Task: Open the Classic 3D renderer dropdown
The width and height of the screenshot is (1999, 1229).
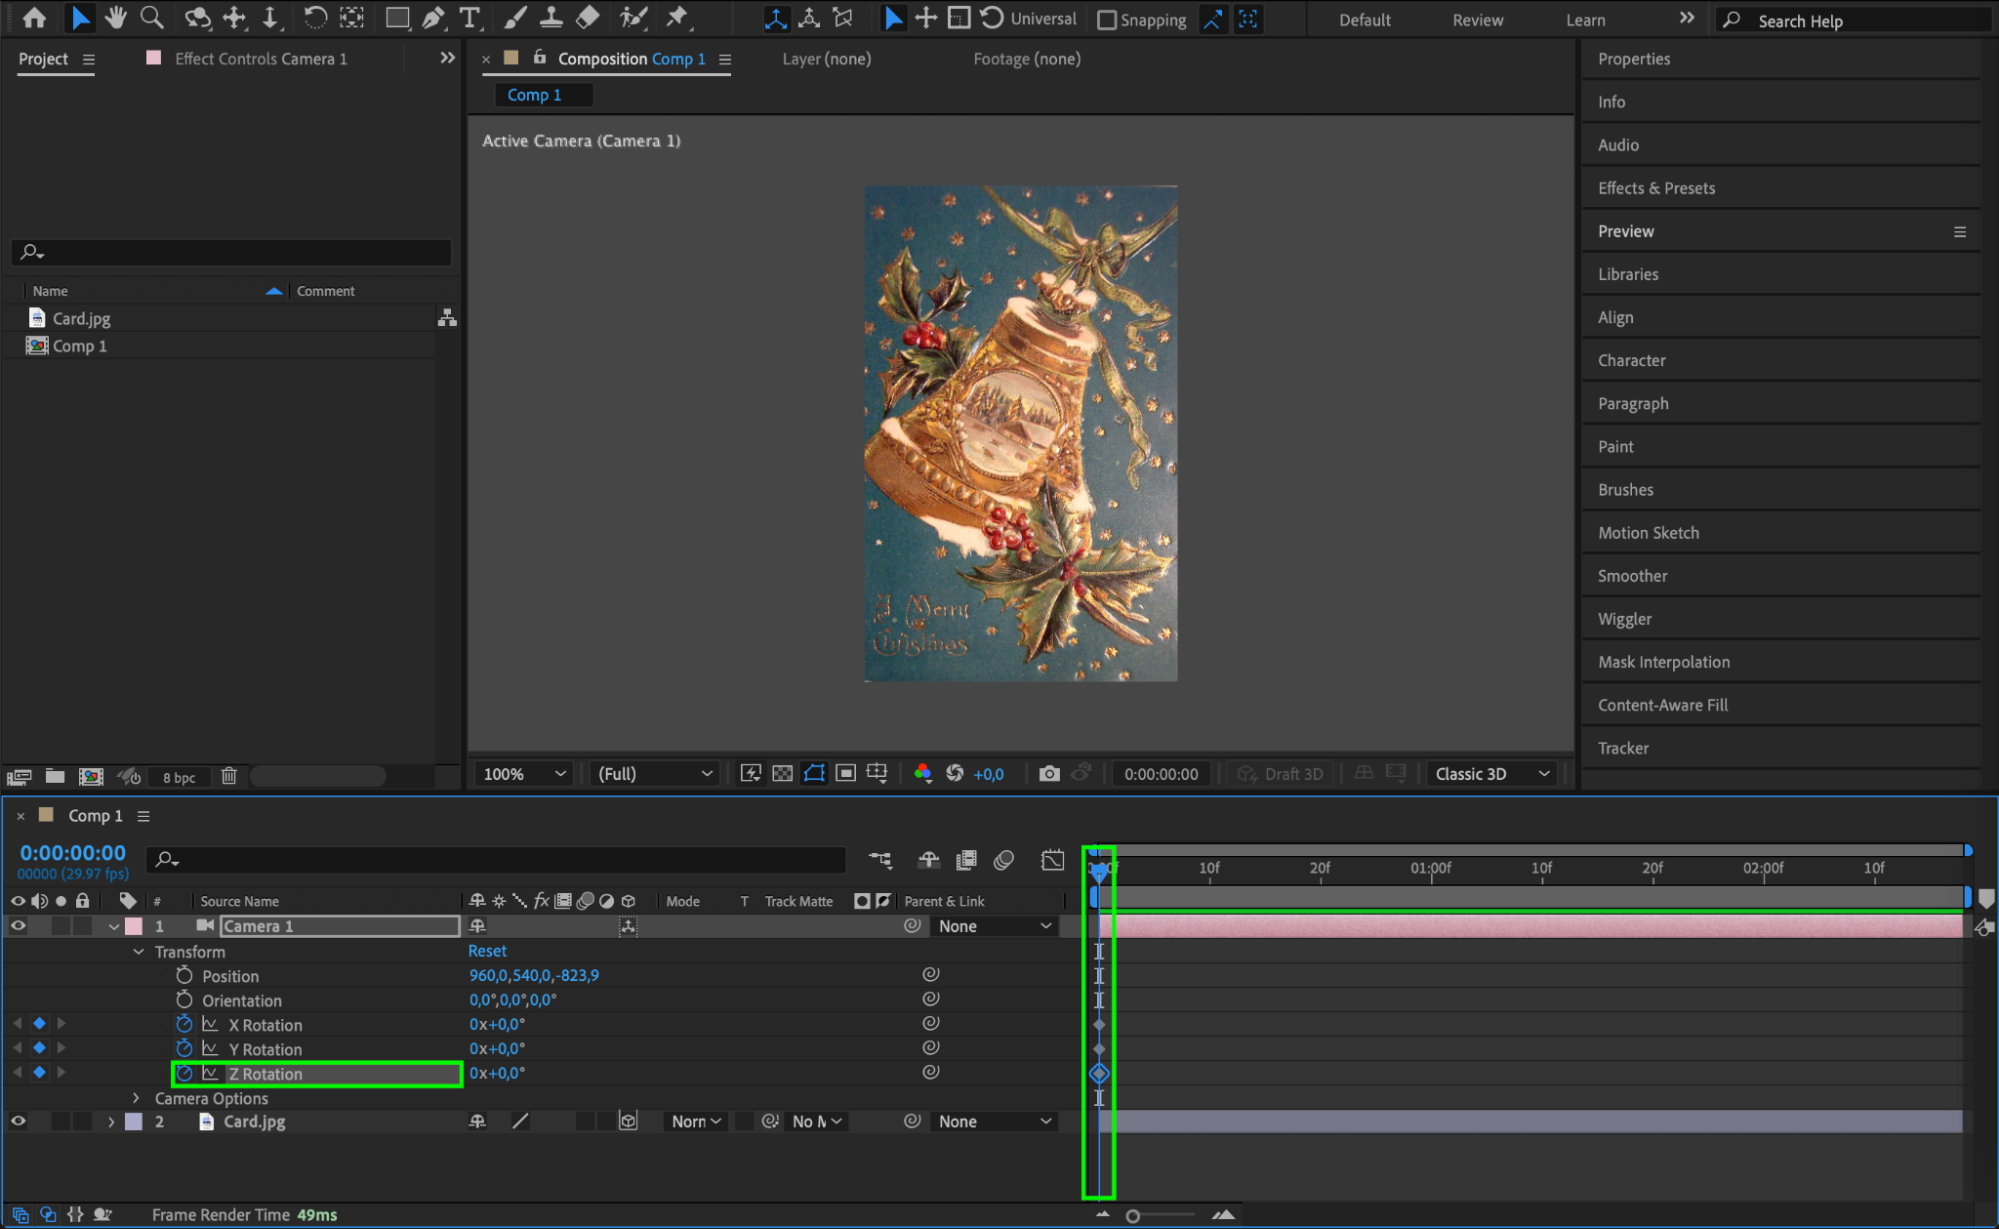Action: (x=1491, y=773)
